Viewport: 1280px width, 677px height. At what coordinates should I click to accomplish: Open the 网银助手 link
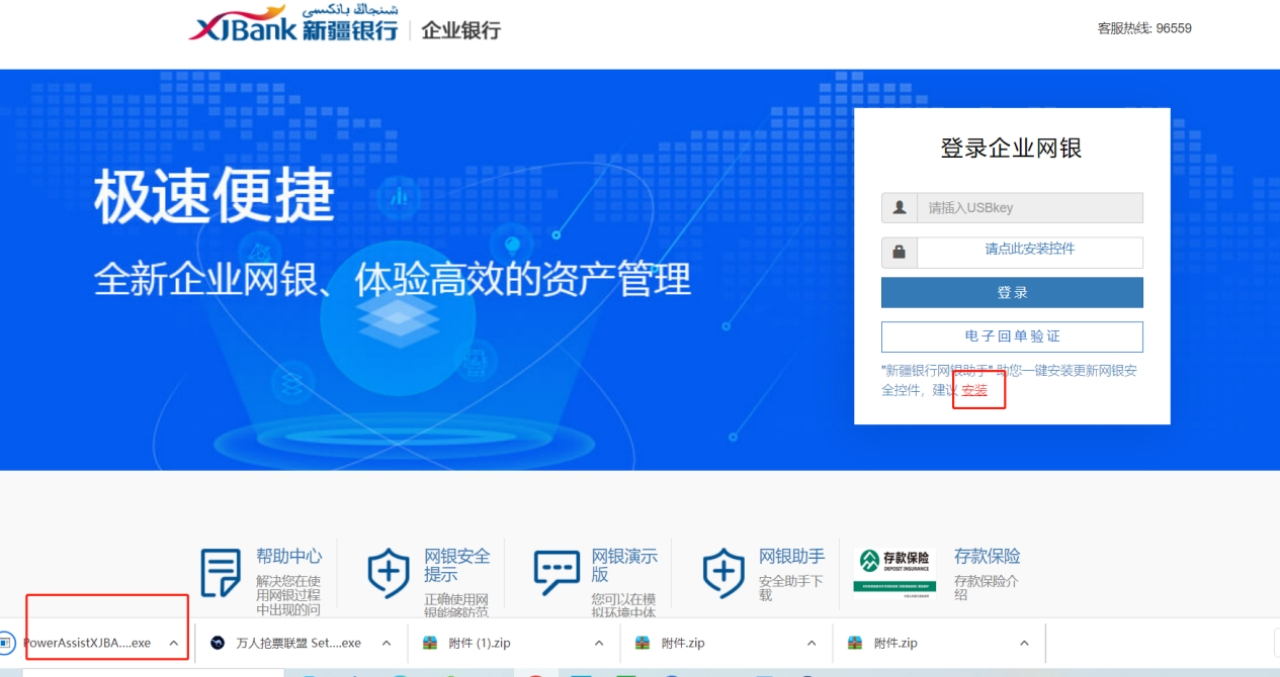click(x=792, y=556)
